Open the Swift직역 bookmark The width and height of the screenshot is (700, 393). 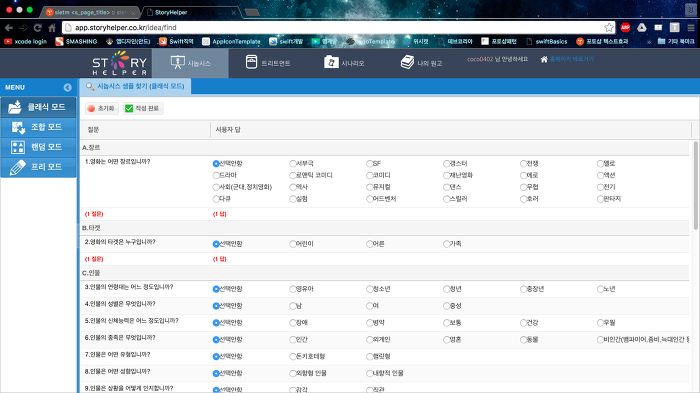176,42
